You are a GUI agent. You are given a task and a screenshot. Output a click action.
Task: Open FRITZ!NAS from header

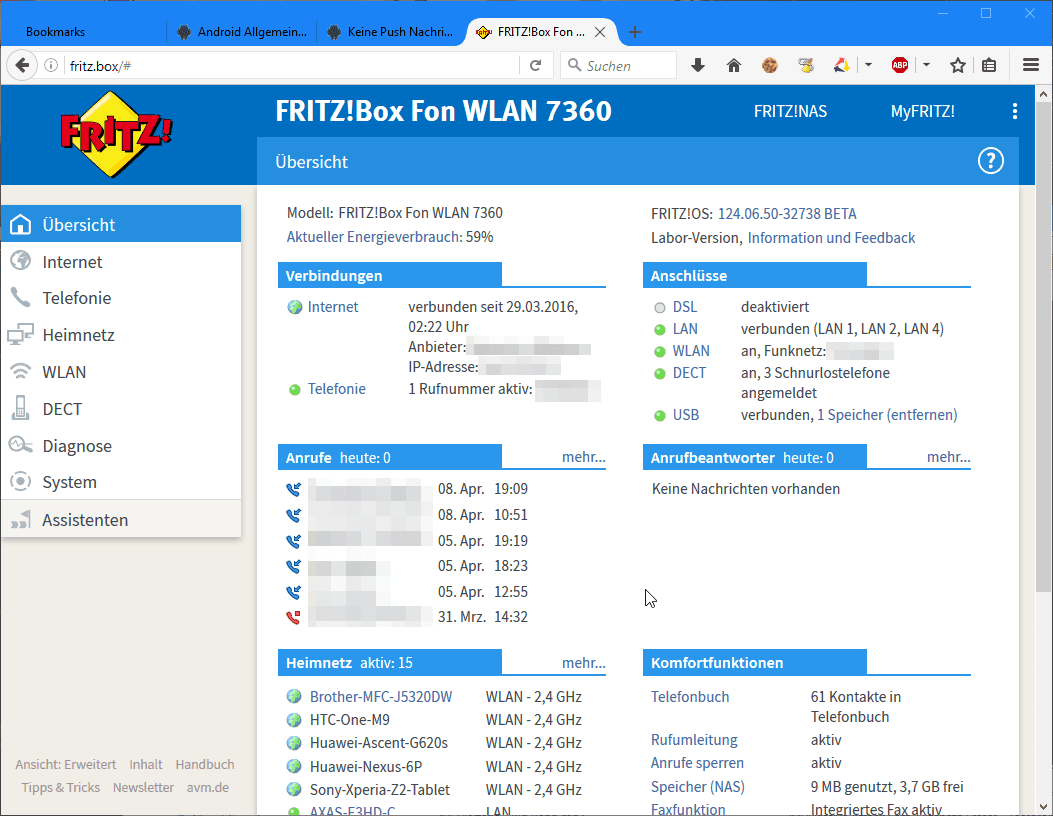790,111
